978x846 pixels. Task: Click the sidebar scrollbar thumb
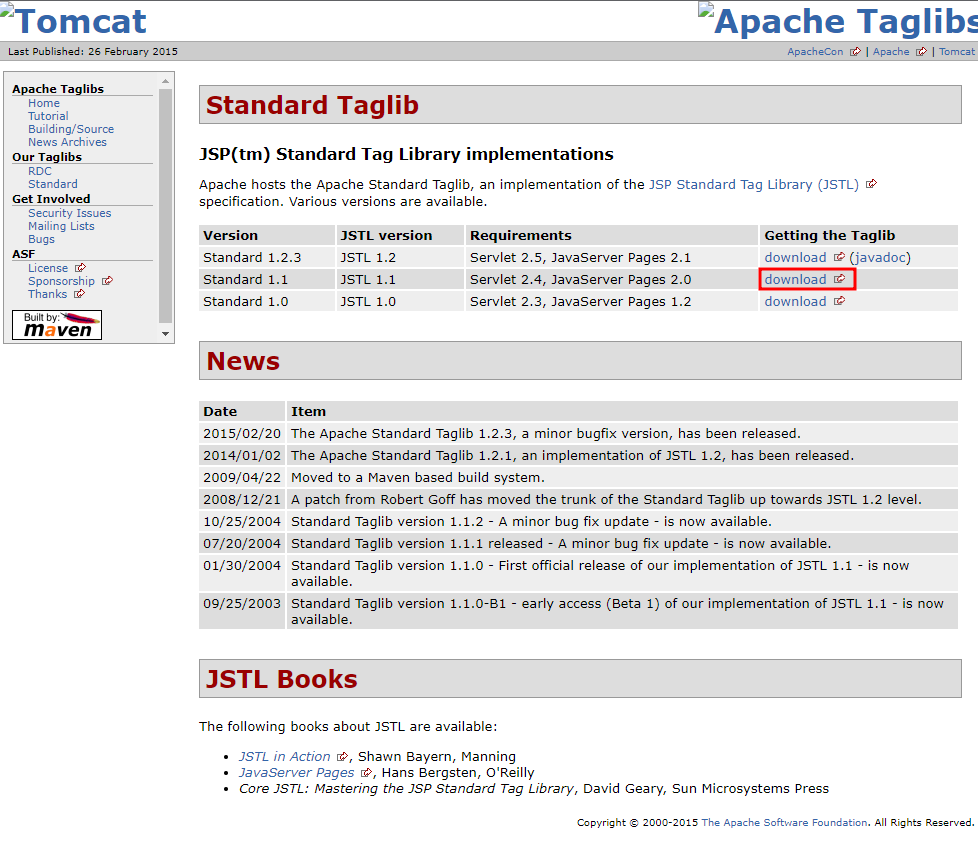(165, 206)
